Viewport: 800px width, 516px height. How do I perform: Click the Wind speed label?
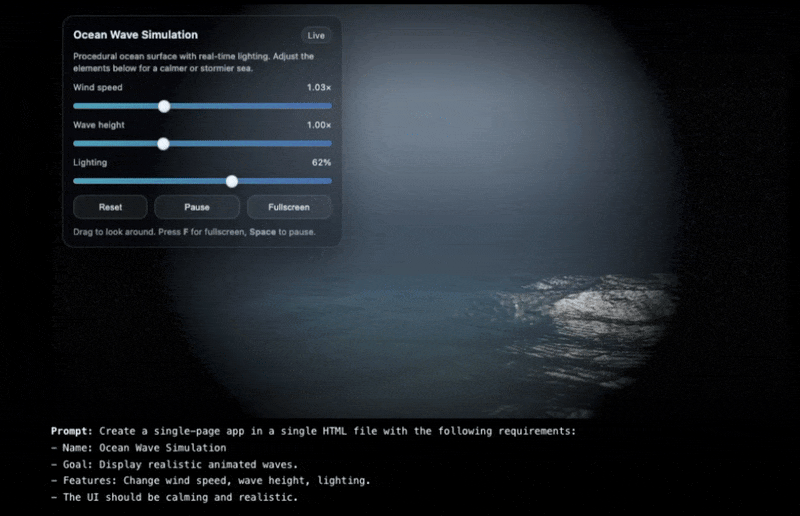(x=98, y=88)
